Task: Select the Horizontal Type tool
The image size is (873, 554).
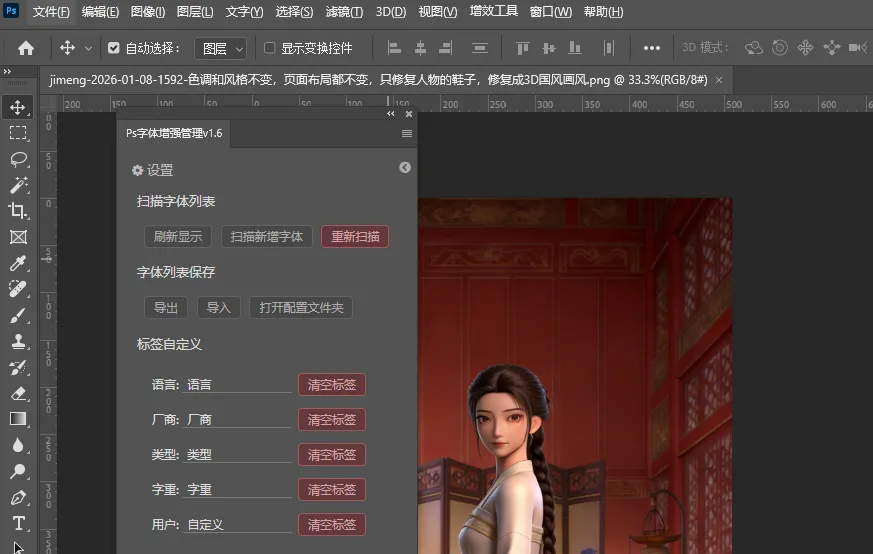Action: [x=18, y=523]
